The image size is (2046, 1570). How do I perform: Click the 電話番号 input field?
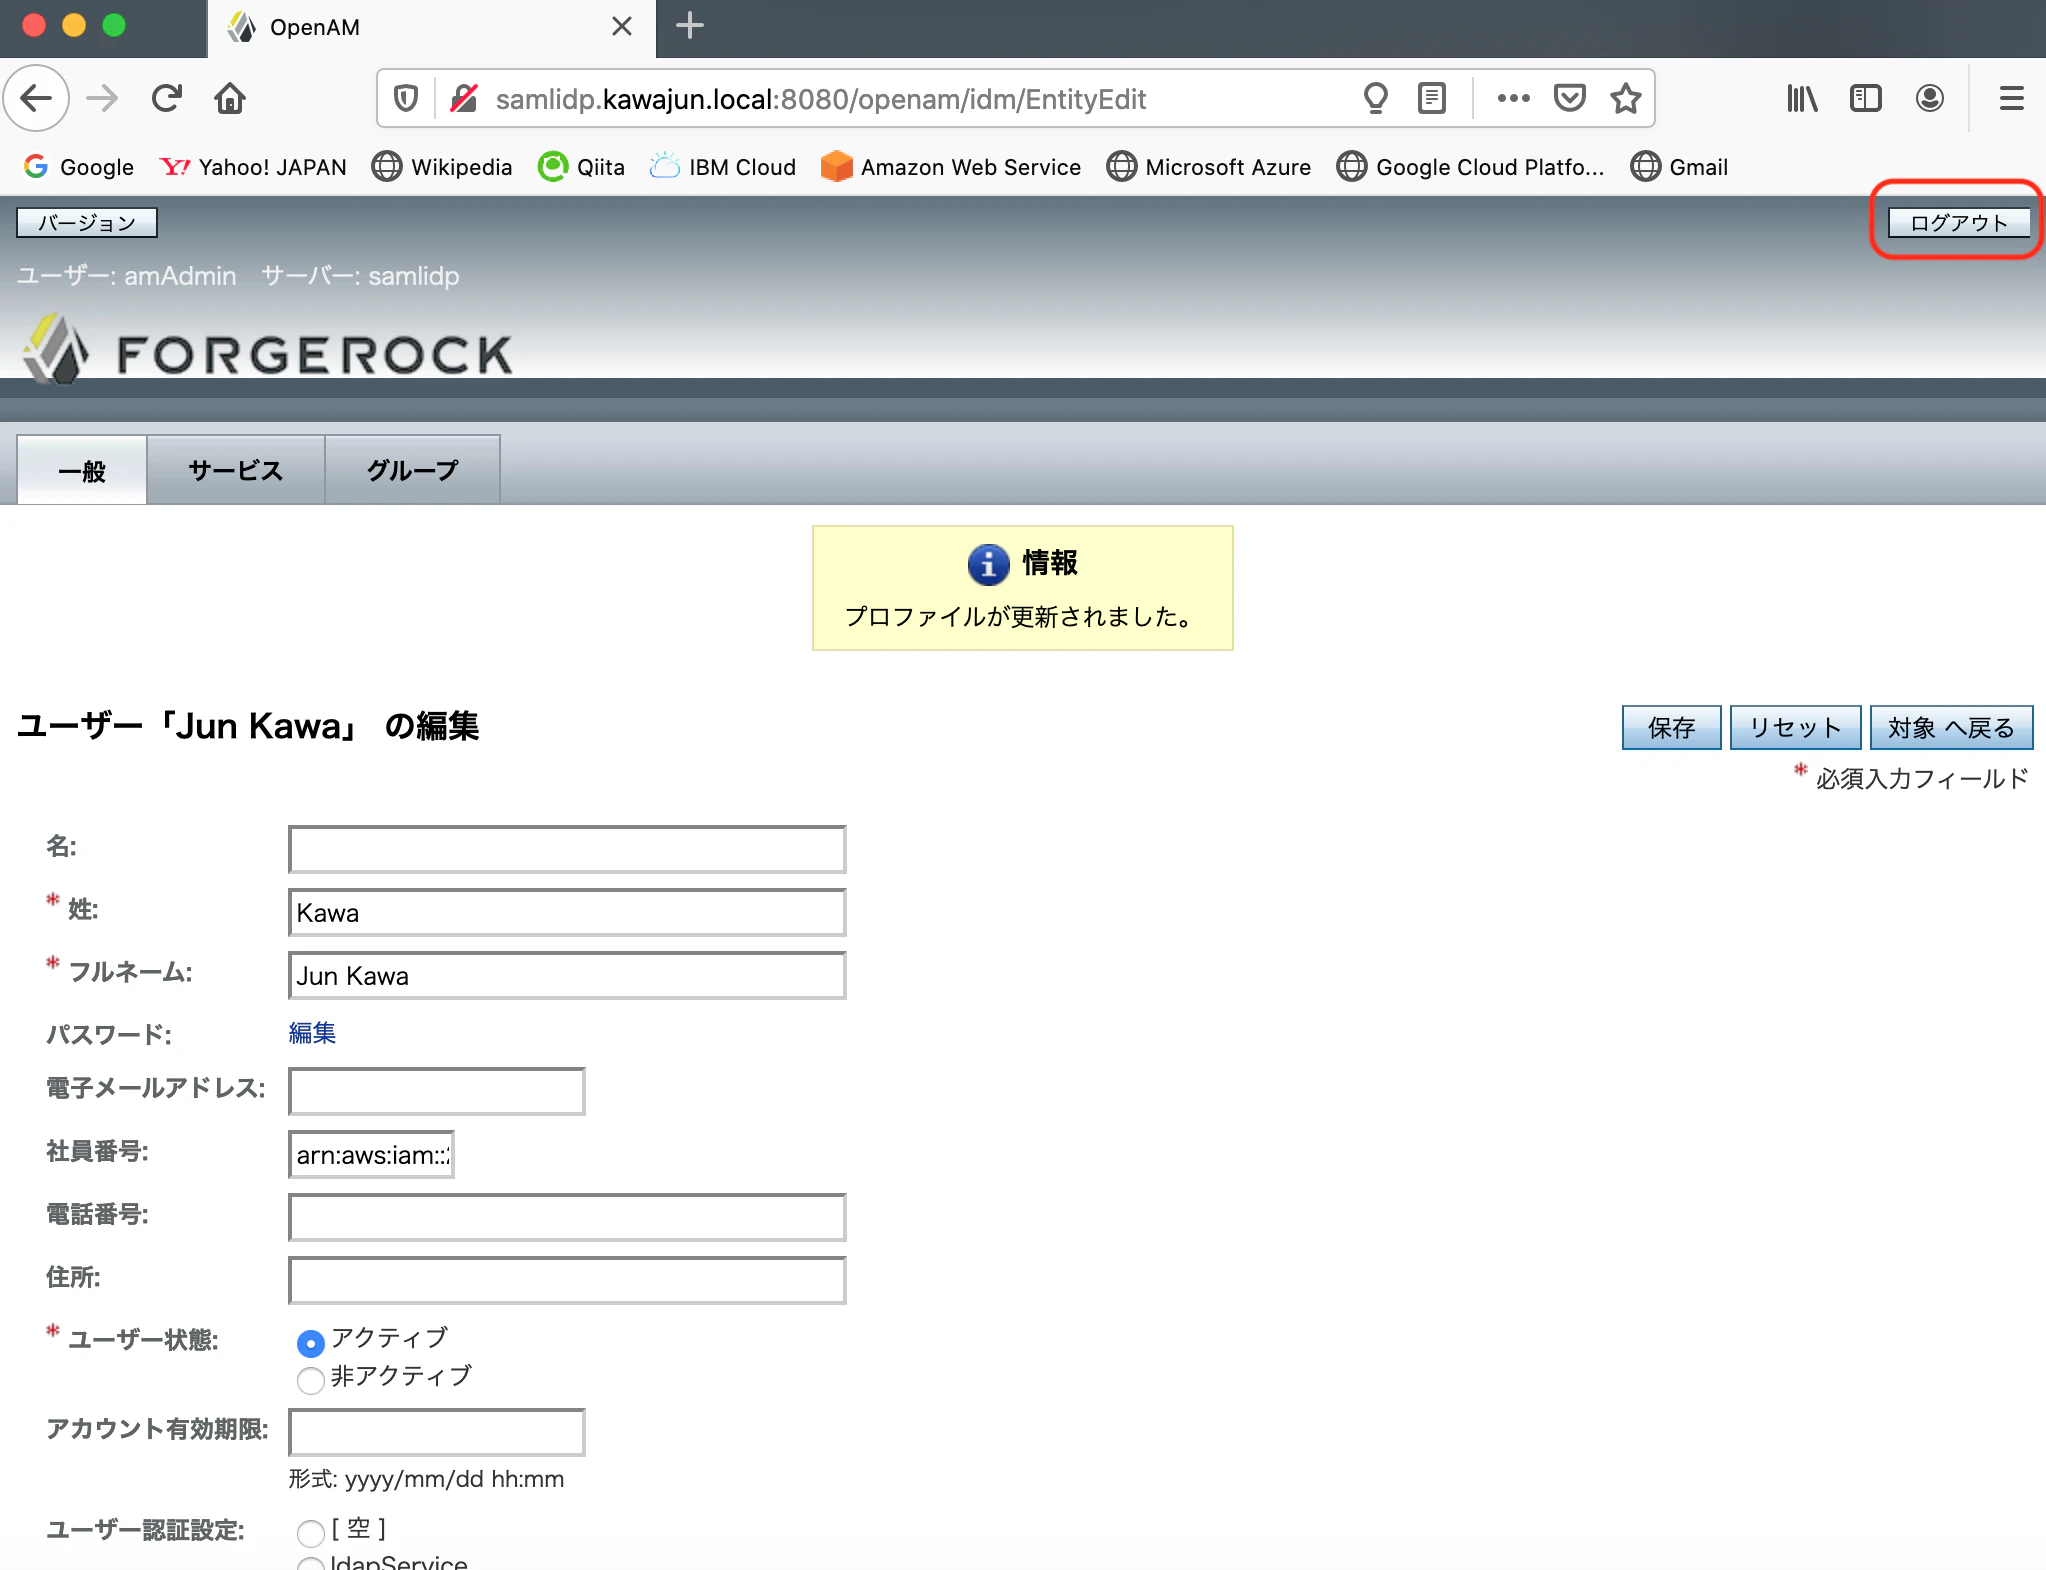coord(567,1217)
